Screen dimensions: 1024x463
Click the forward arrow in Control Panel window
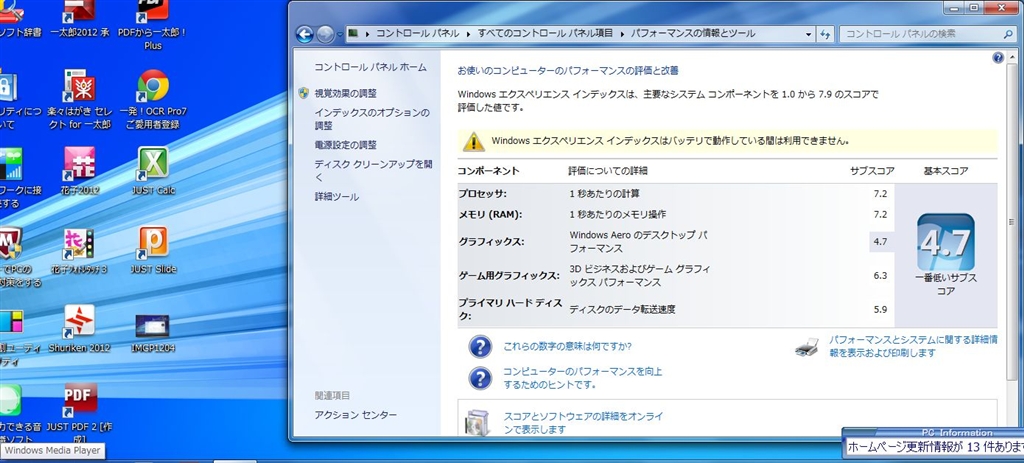click(x=325, y=34)
